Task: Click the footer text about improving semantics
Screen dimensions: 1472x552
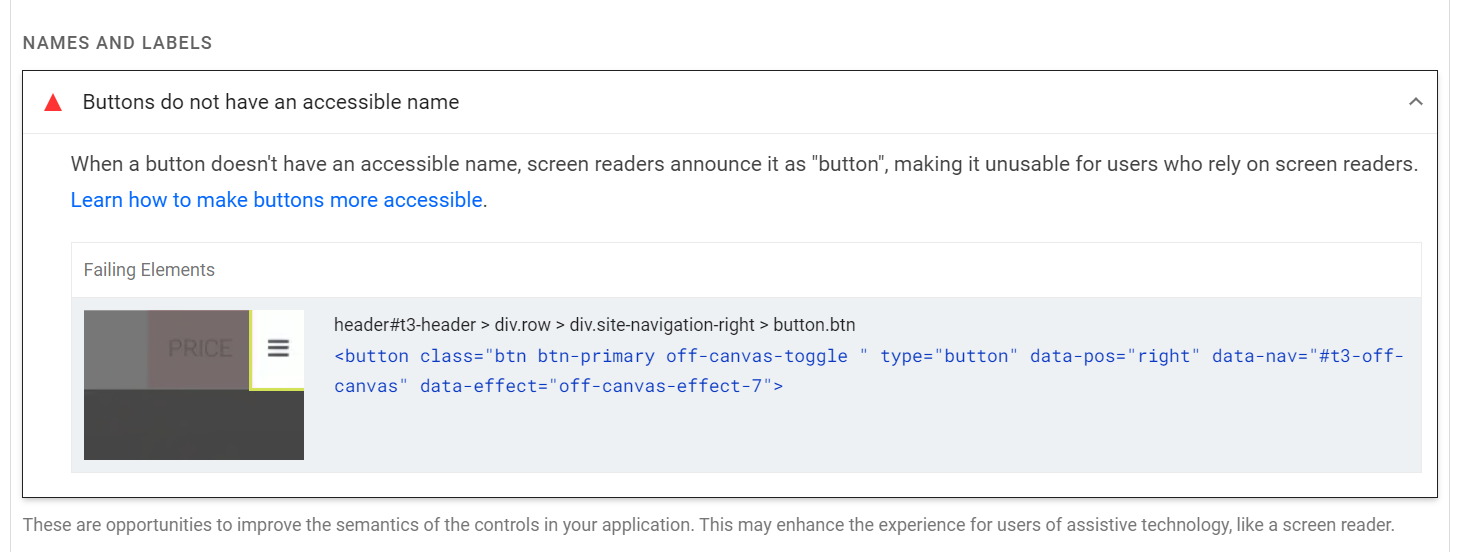Action: click(708, 525)
